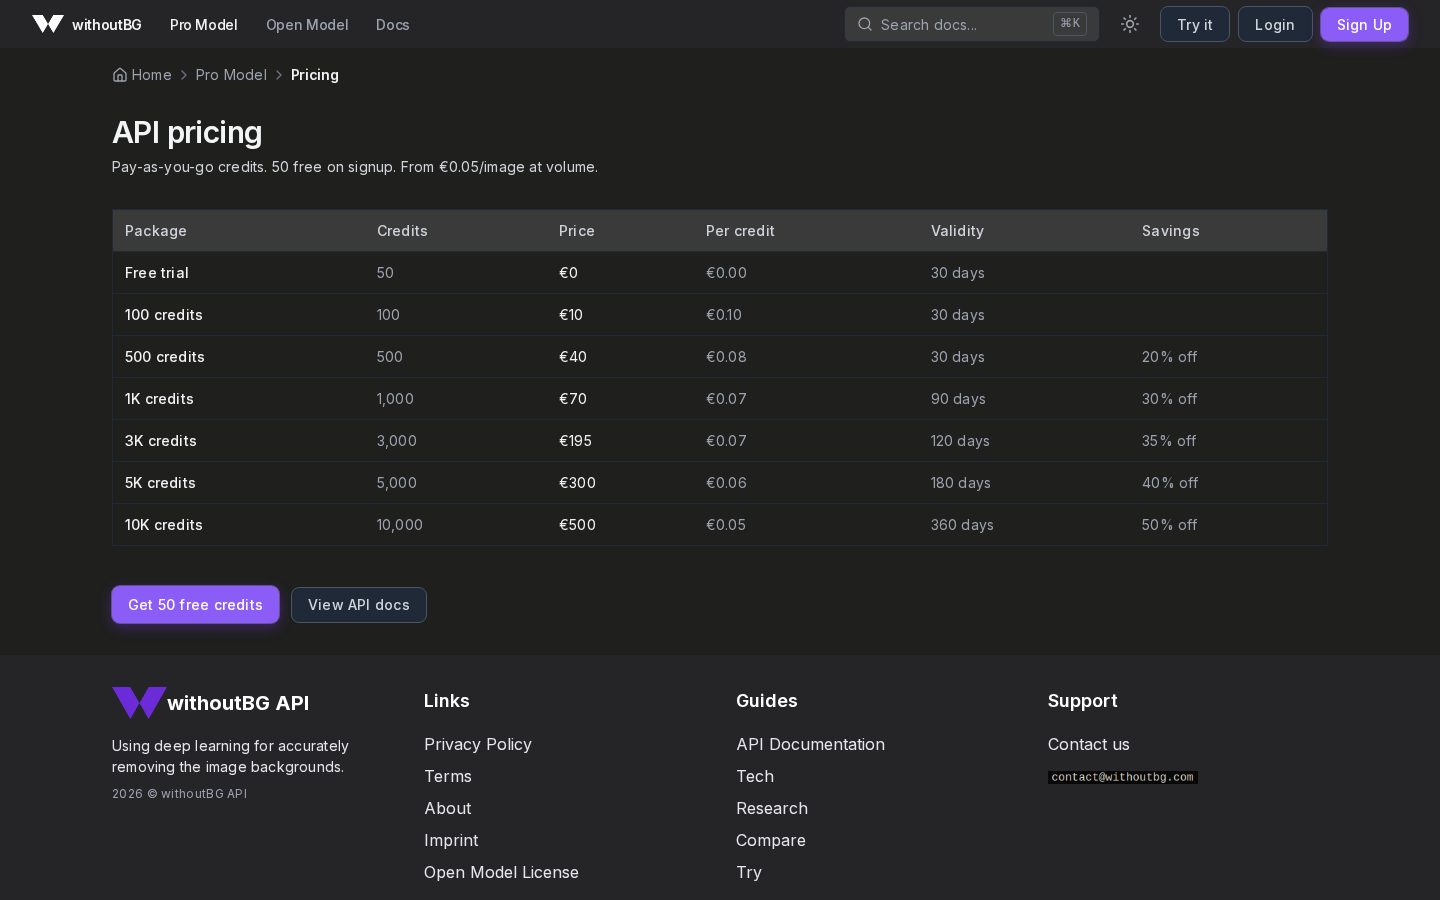Click the View API docs button

pyautogui.click(x=359, y=604)
